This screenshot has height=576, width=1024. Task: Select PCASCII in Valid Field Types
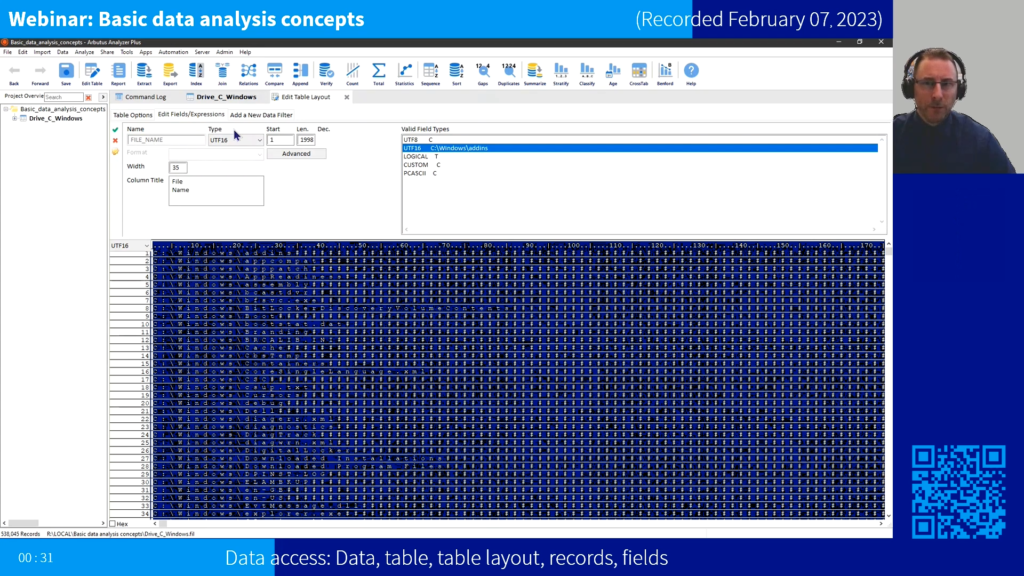[640, 174]
